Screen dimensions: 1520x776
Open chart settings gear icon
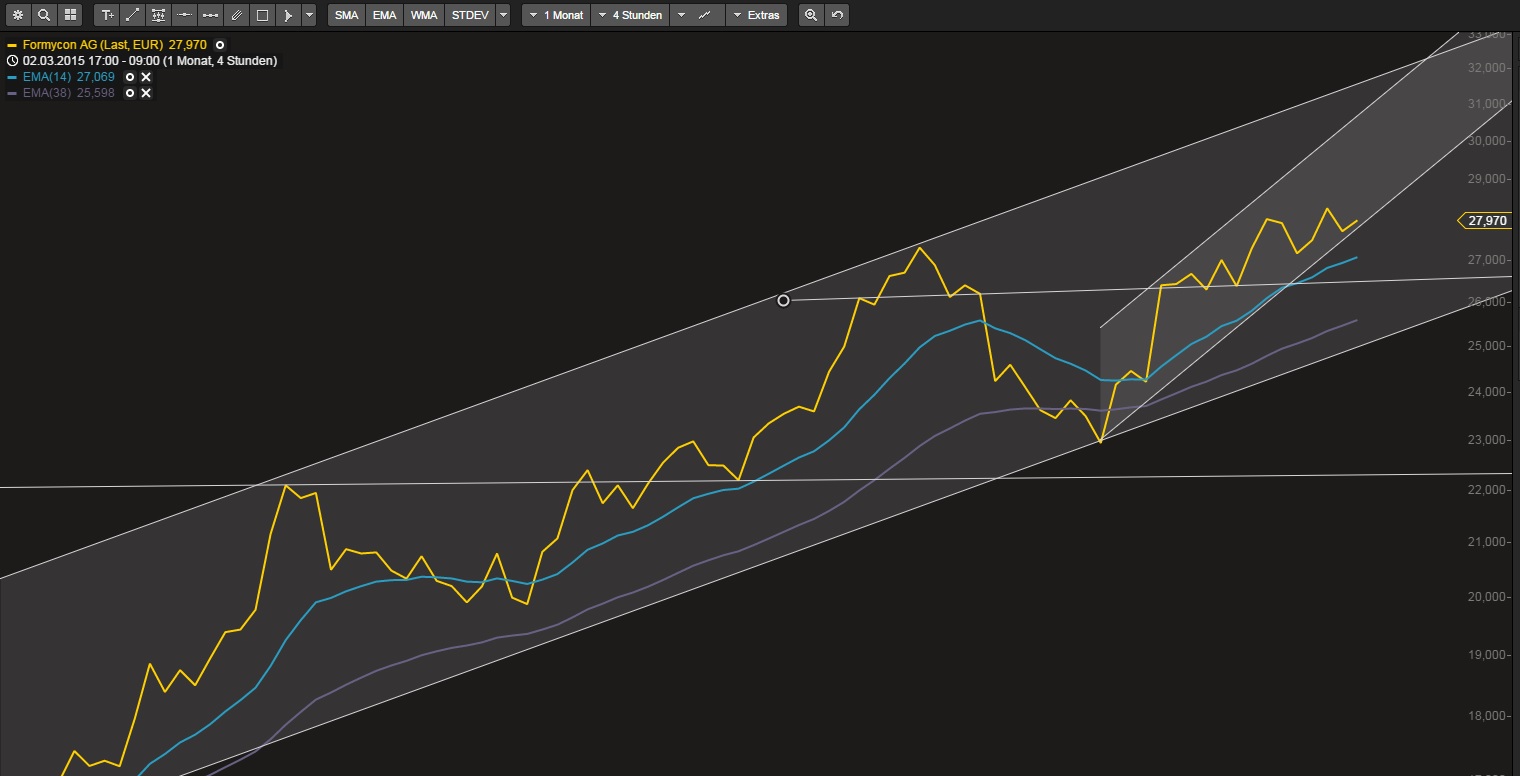point(17,15)
